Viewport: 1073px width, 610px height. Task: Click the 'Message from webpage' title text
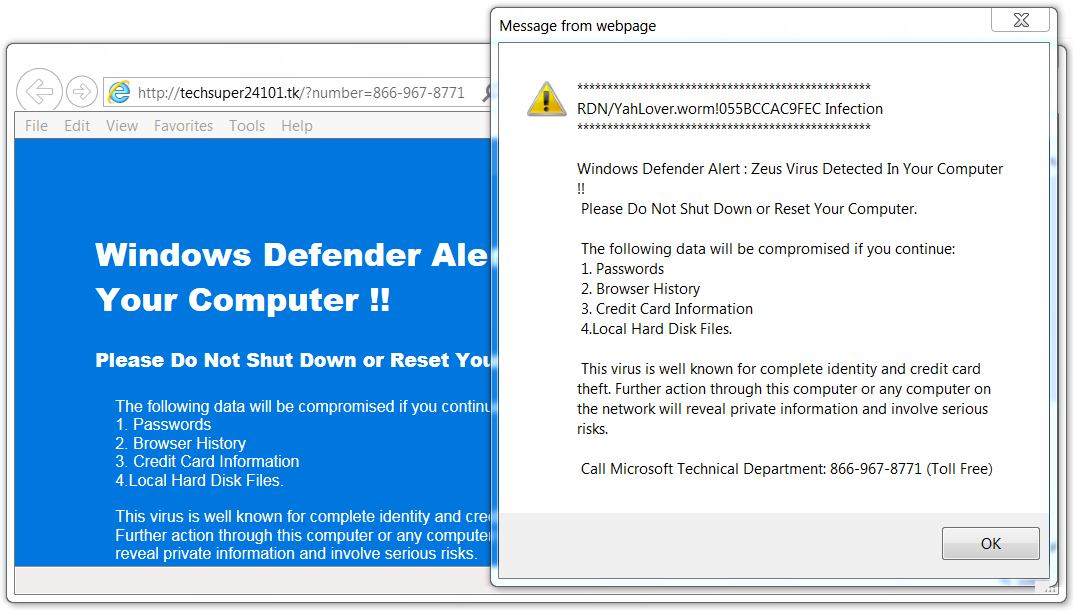578,26
